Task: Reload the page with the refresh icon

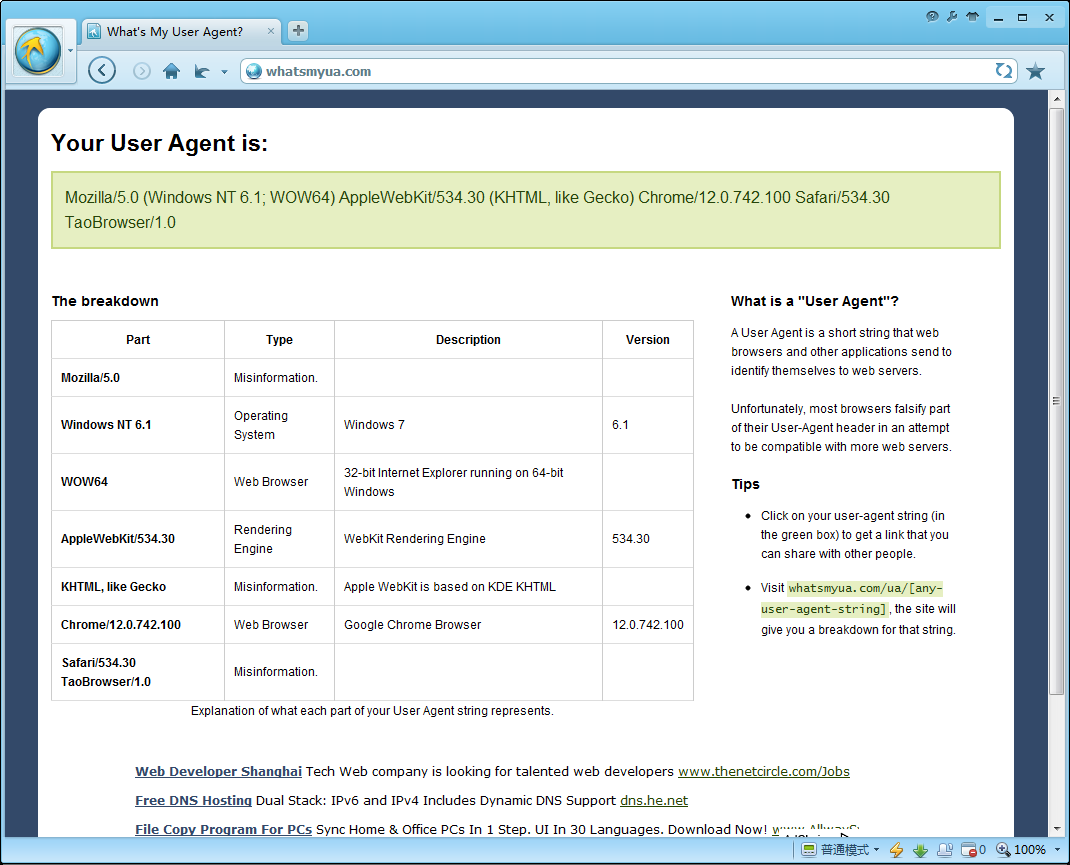Action: (x=1003, y=70)
